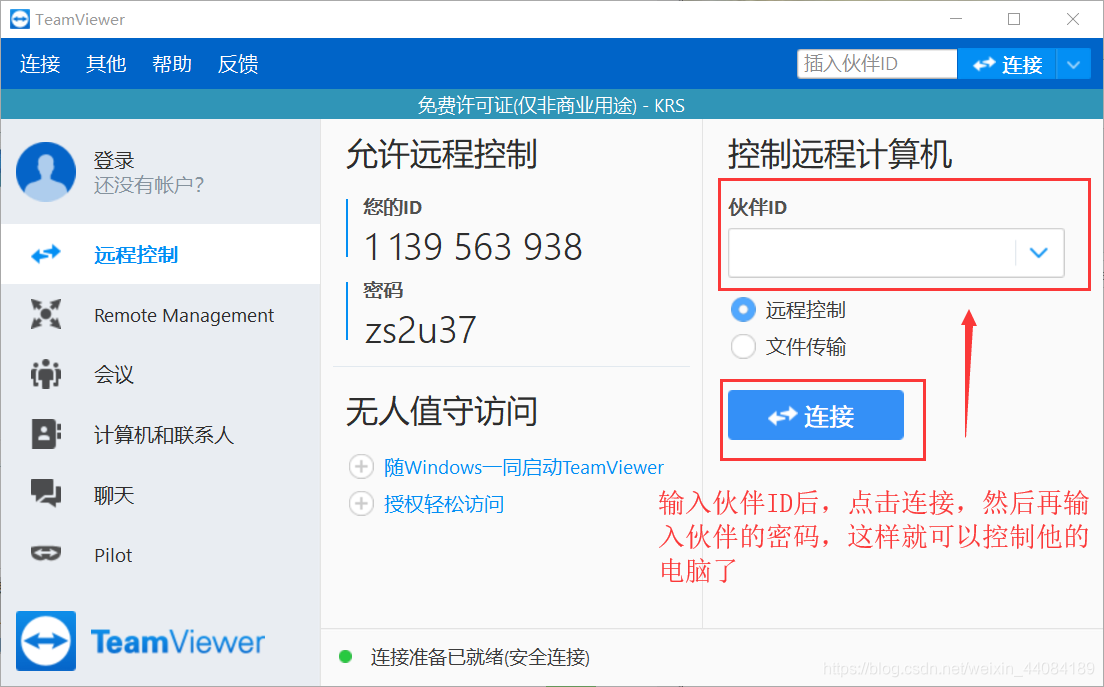Expand the header connect dropdown arrow

coord(1074,65)
